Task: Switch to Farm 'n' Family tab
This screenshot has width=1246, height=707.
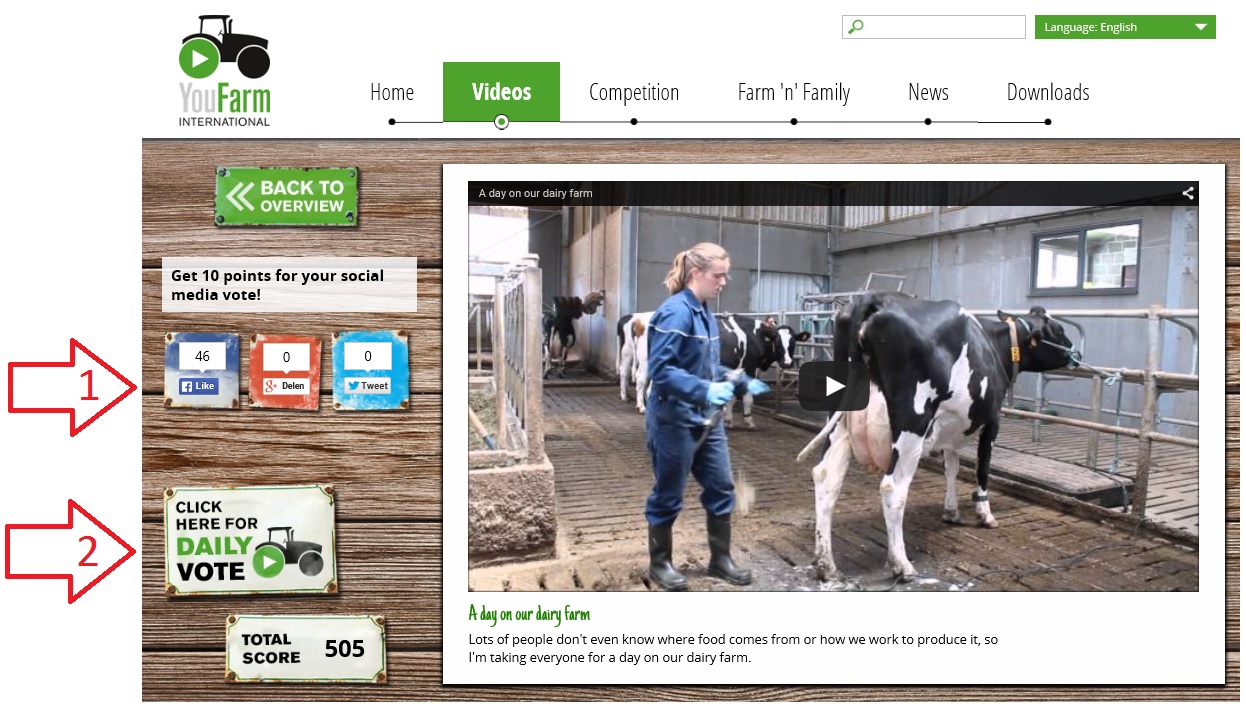Action: pyautogui.click(x=794, y=93)
